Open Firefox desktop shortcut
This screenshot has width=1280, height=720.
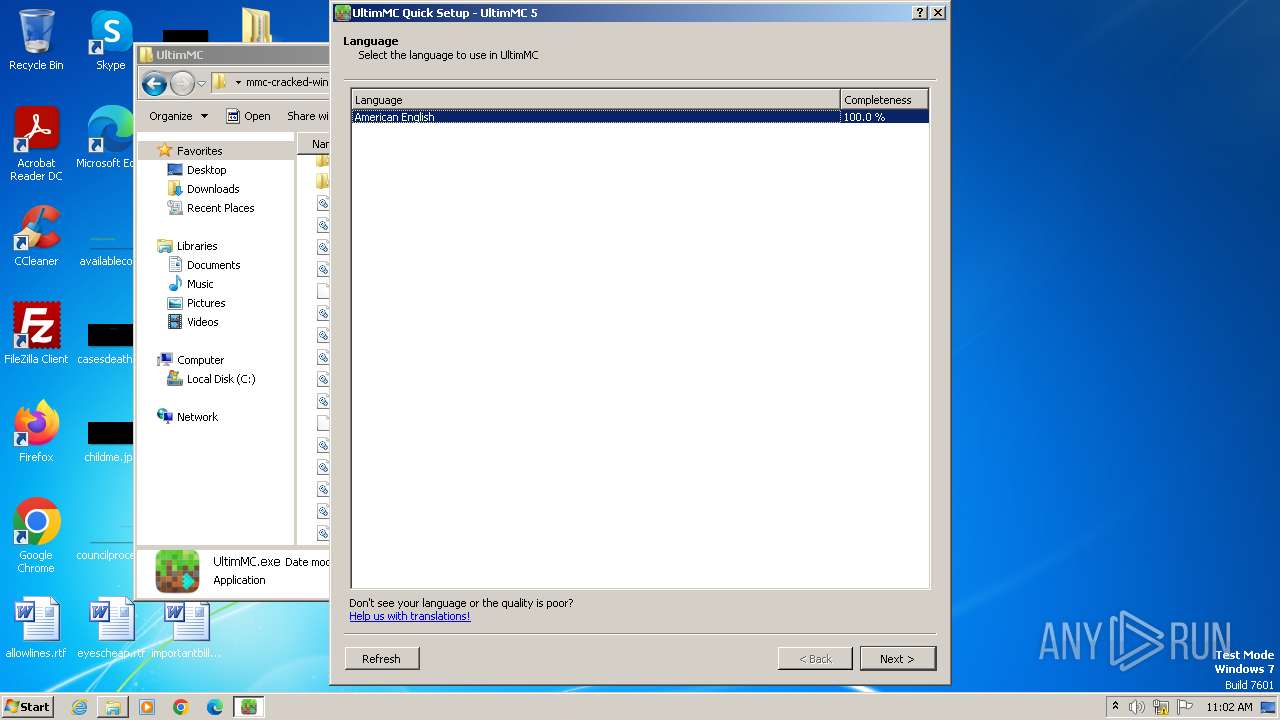[x=36, y=432]
